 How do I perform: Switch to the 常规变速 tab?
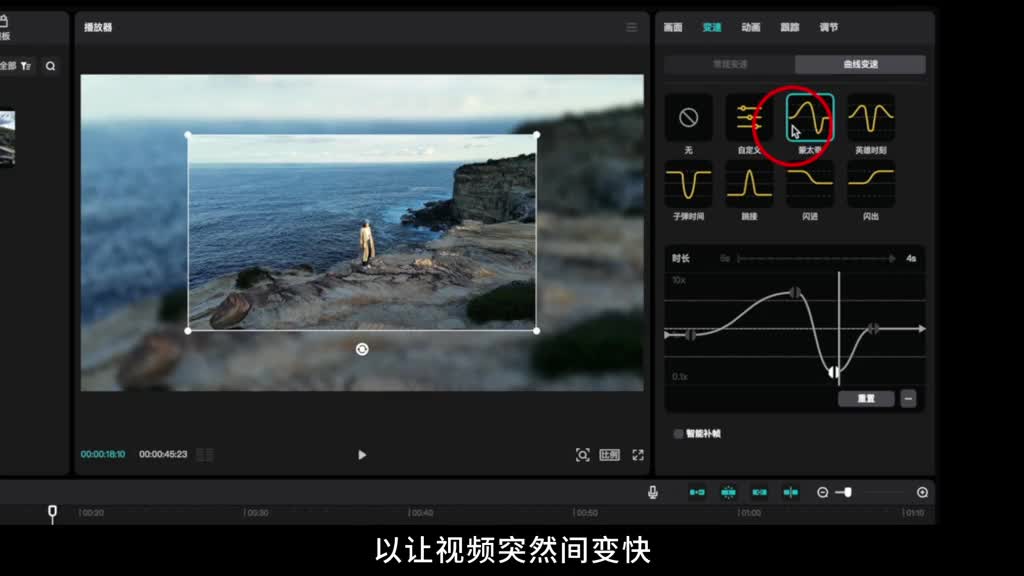(730, 64)
